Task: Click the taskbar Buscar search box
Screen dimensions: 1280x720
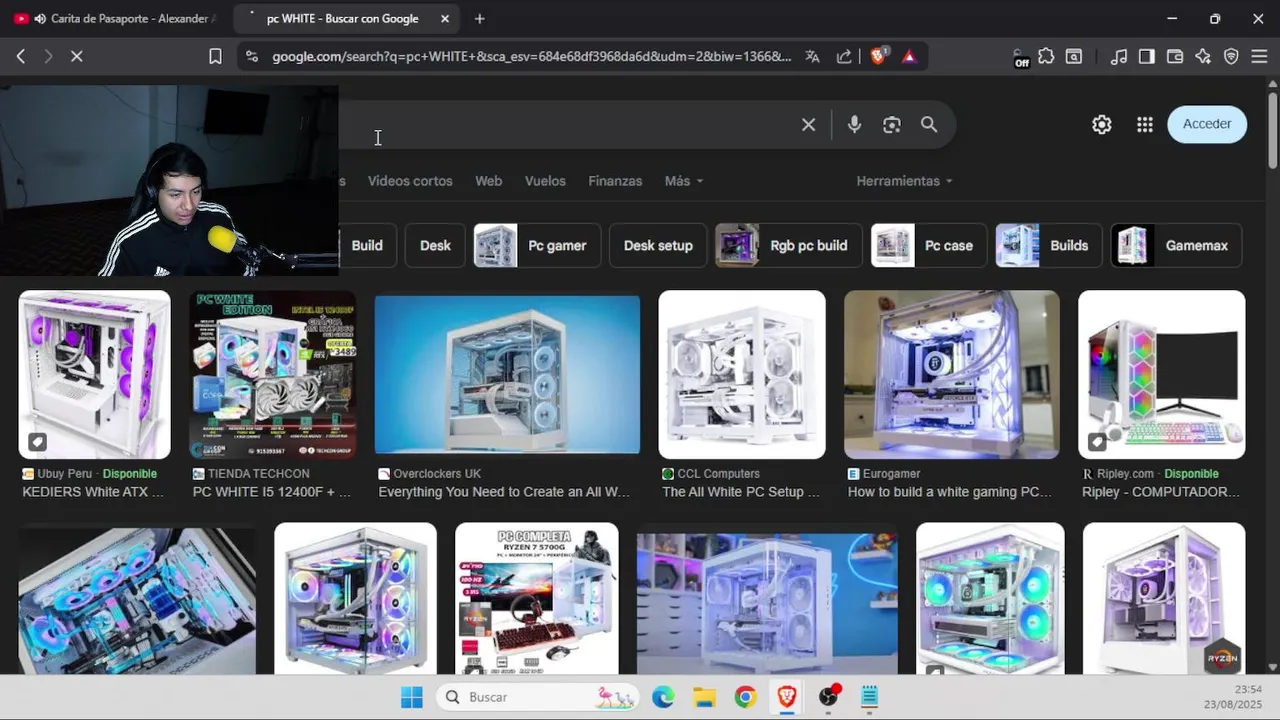Action: 538,697
